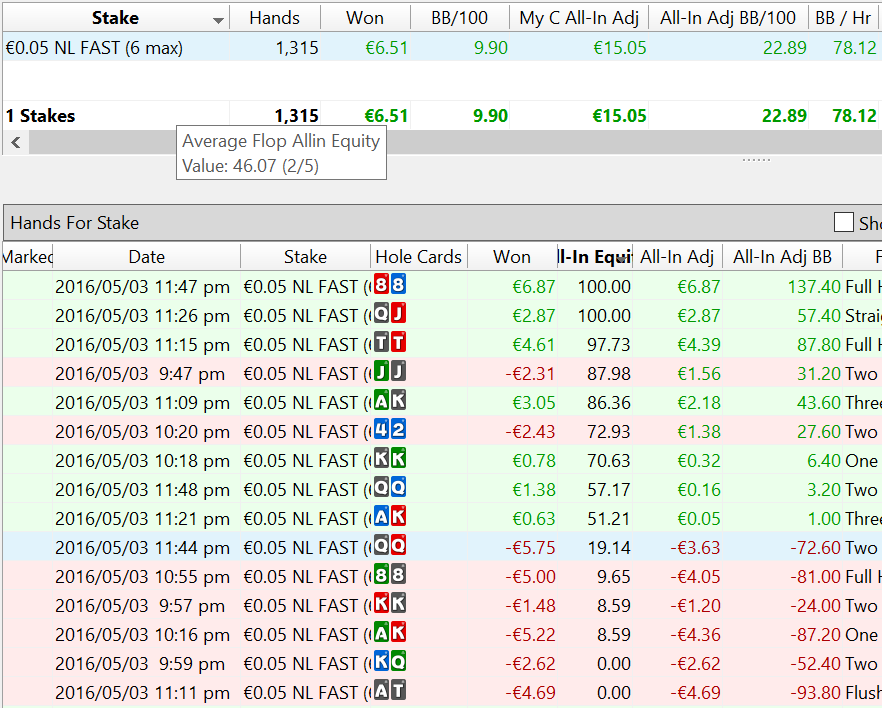Screen dimensions: 882x708
Task: Click the Hole Cards column header
Action: 418,257
